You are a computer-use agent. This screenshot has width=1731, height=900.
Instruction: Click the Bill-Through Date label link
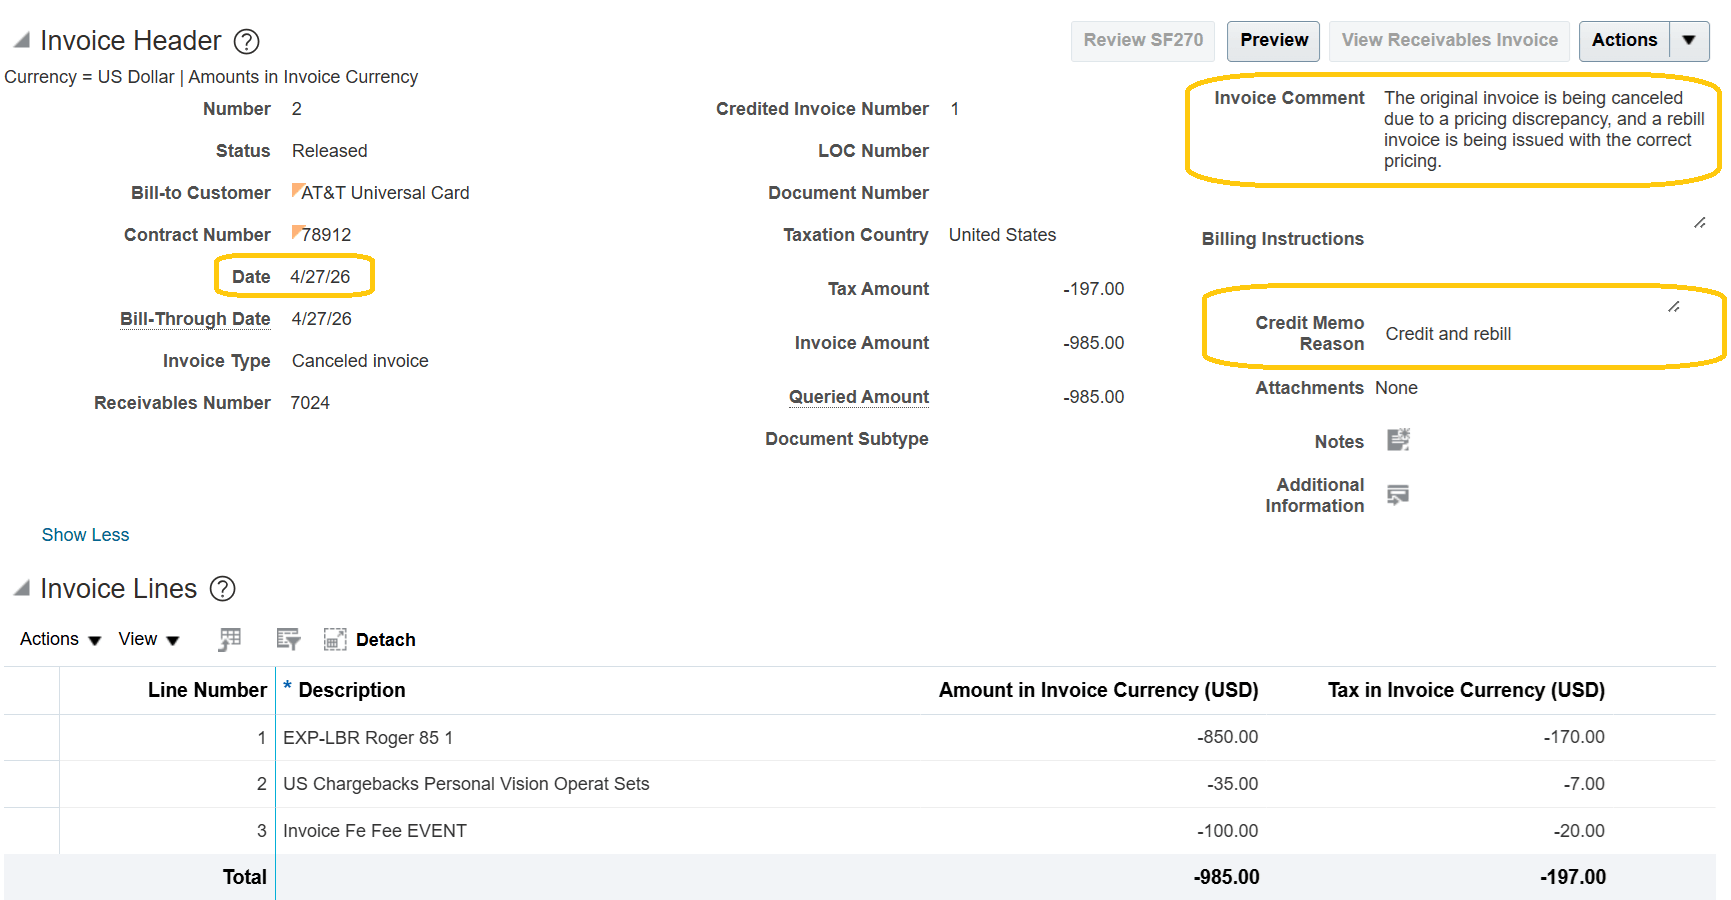pyautogui.click(x=195, y=319)
